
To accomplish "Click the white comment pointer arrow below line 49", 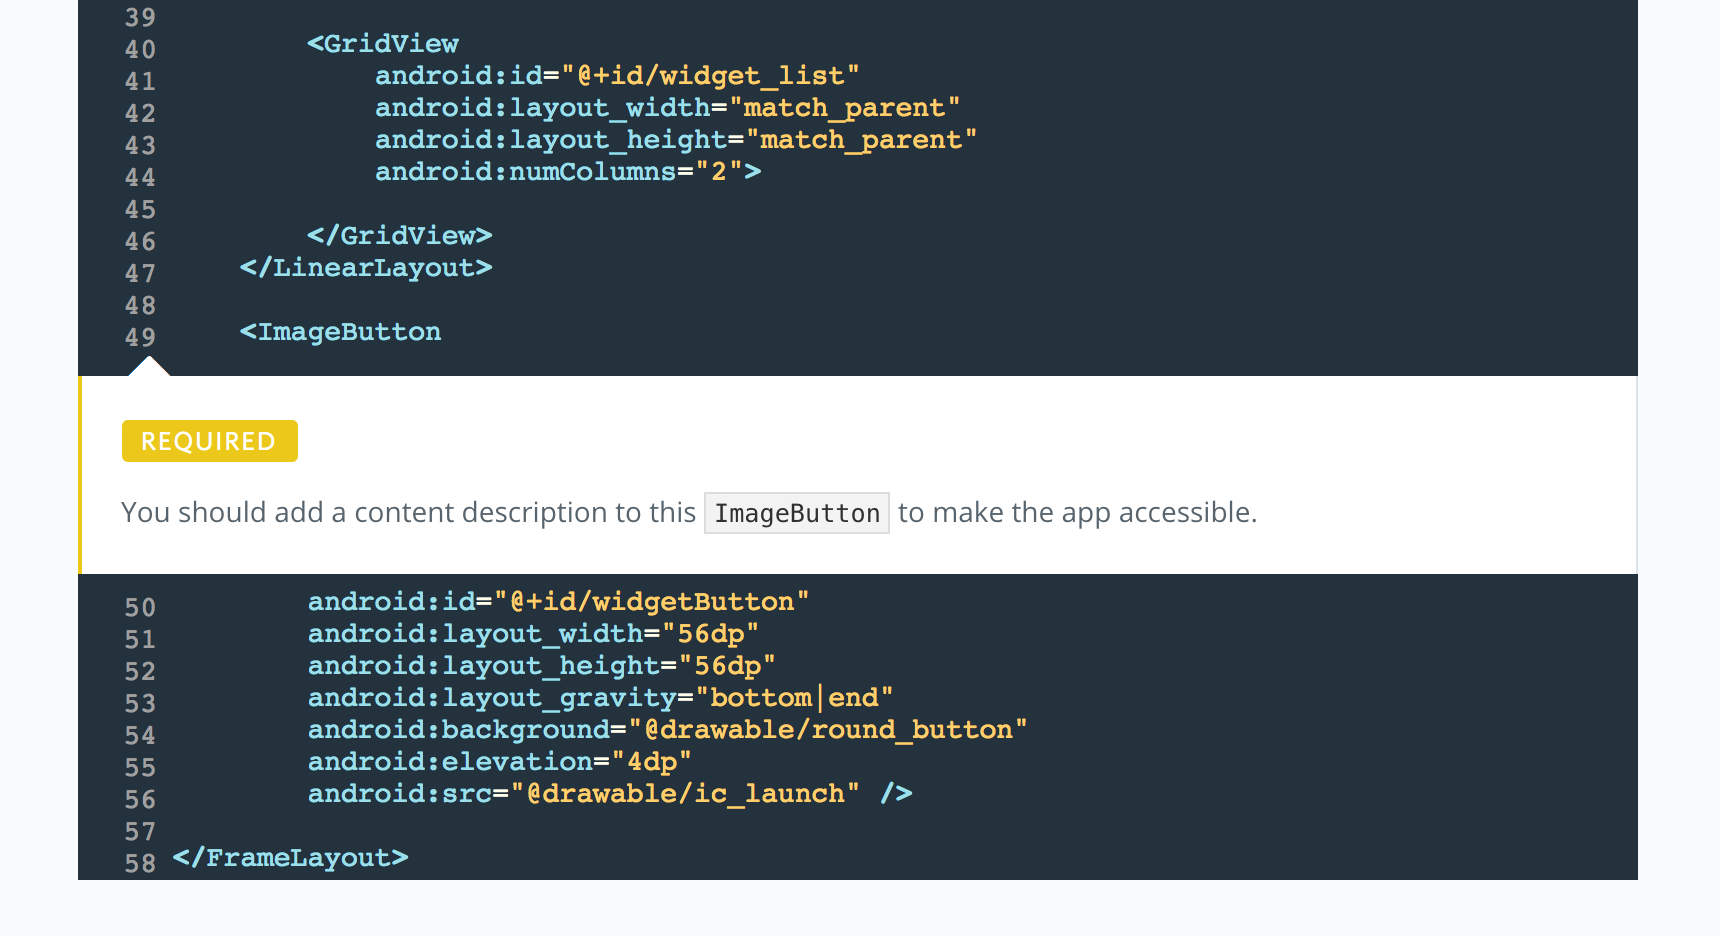I will coord(149,366).
